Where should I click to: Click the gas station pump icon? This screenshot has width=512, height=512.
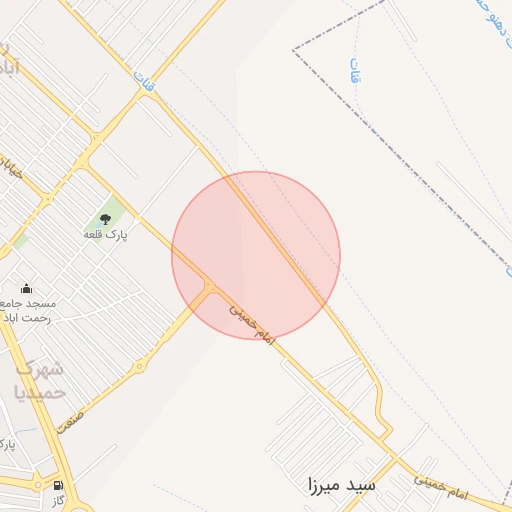[x=58, y=485]
